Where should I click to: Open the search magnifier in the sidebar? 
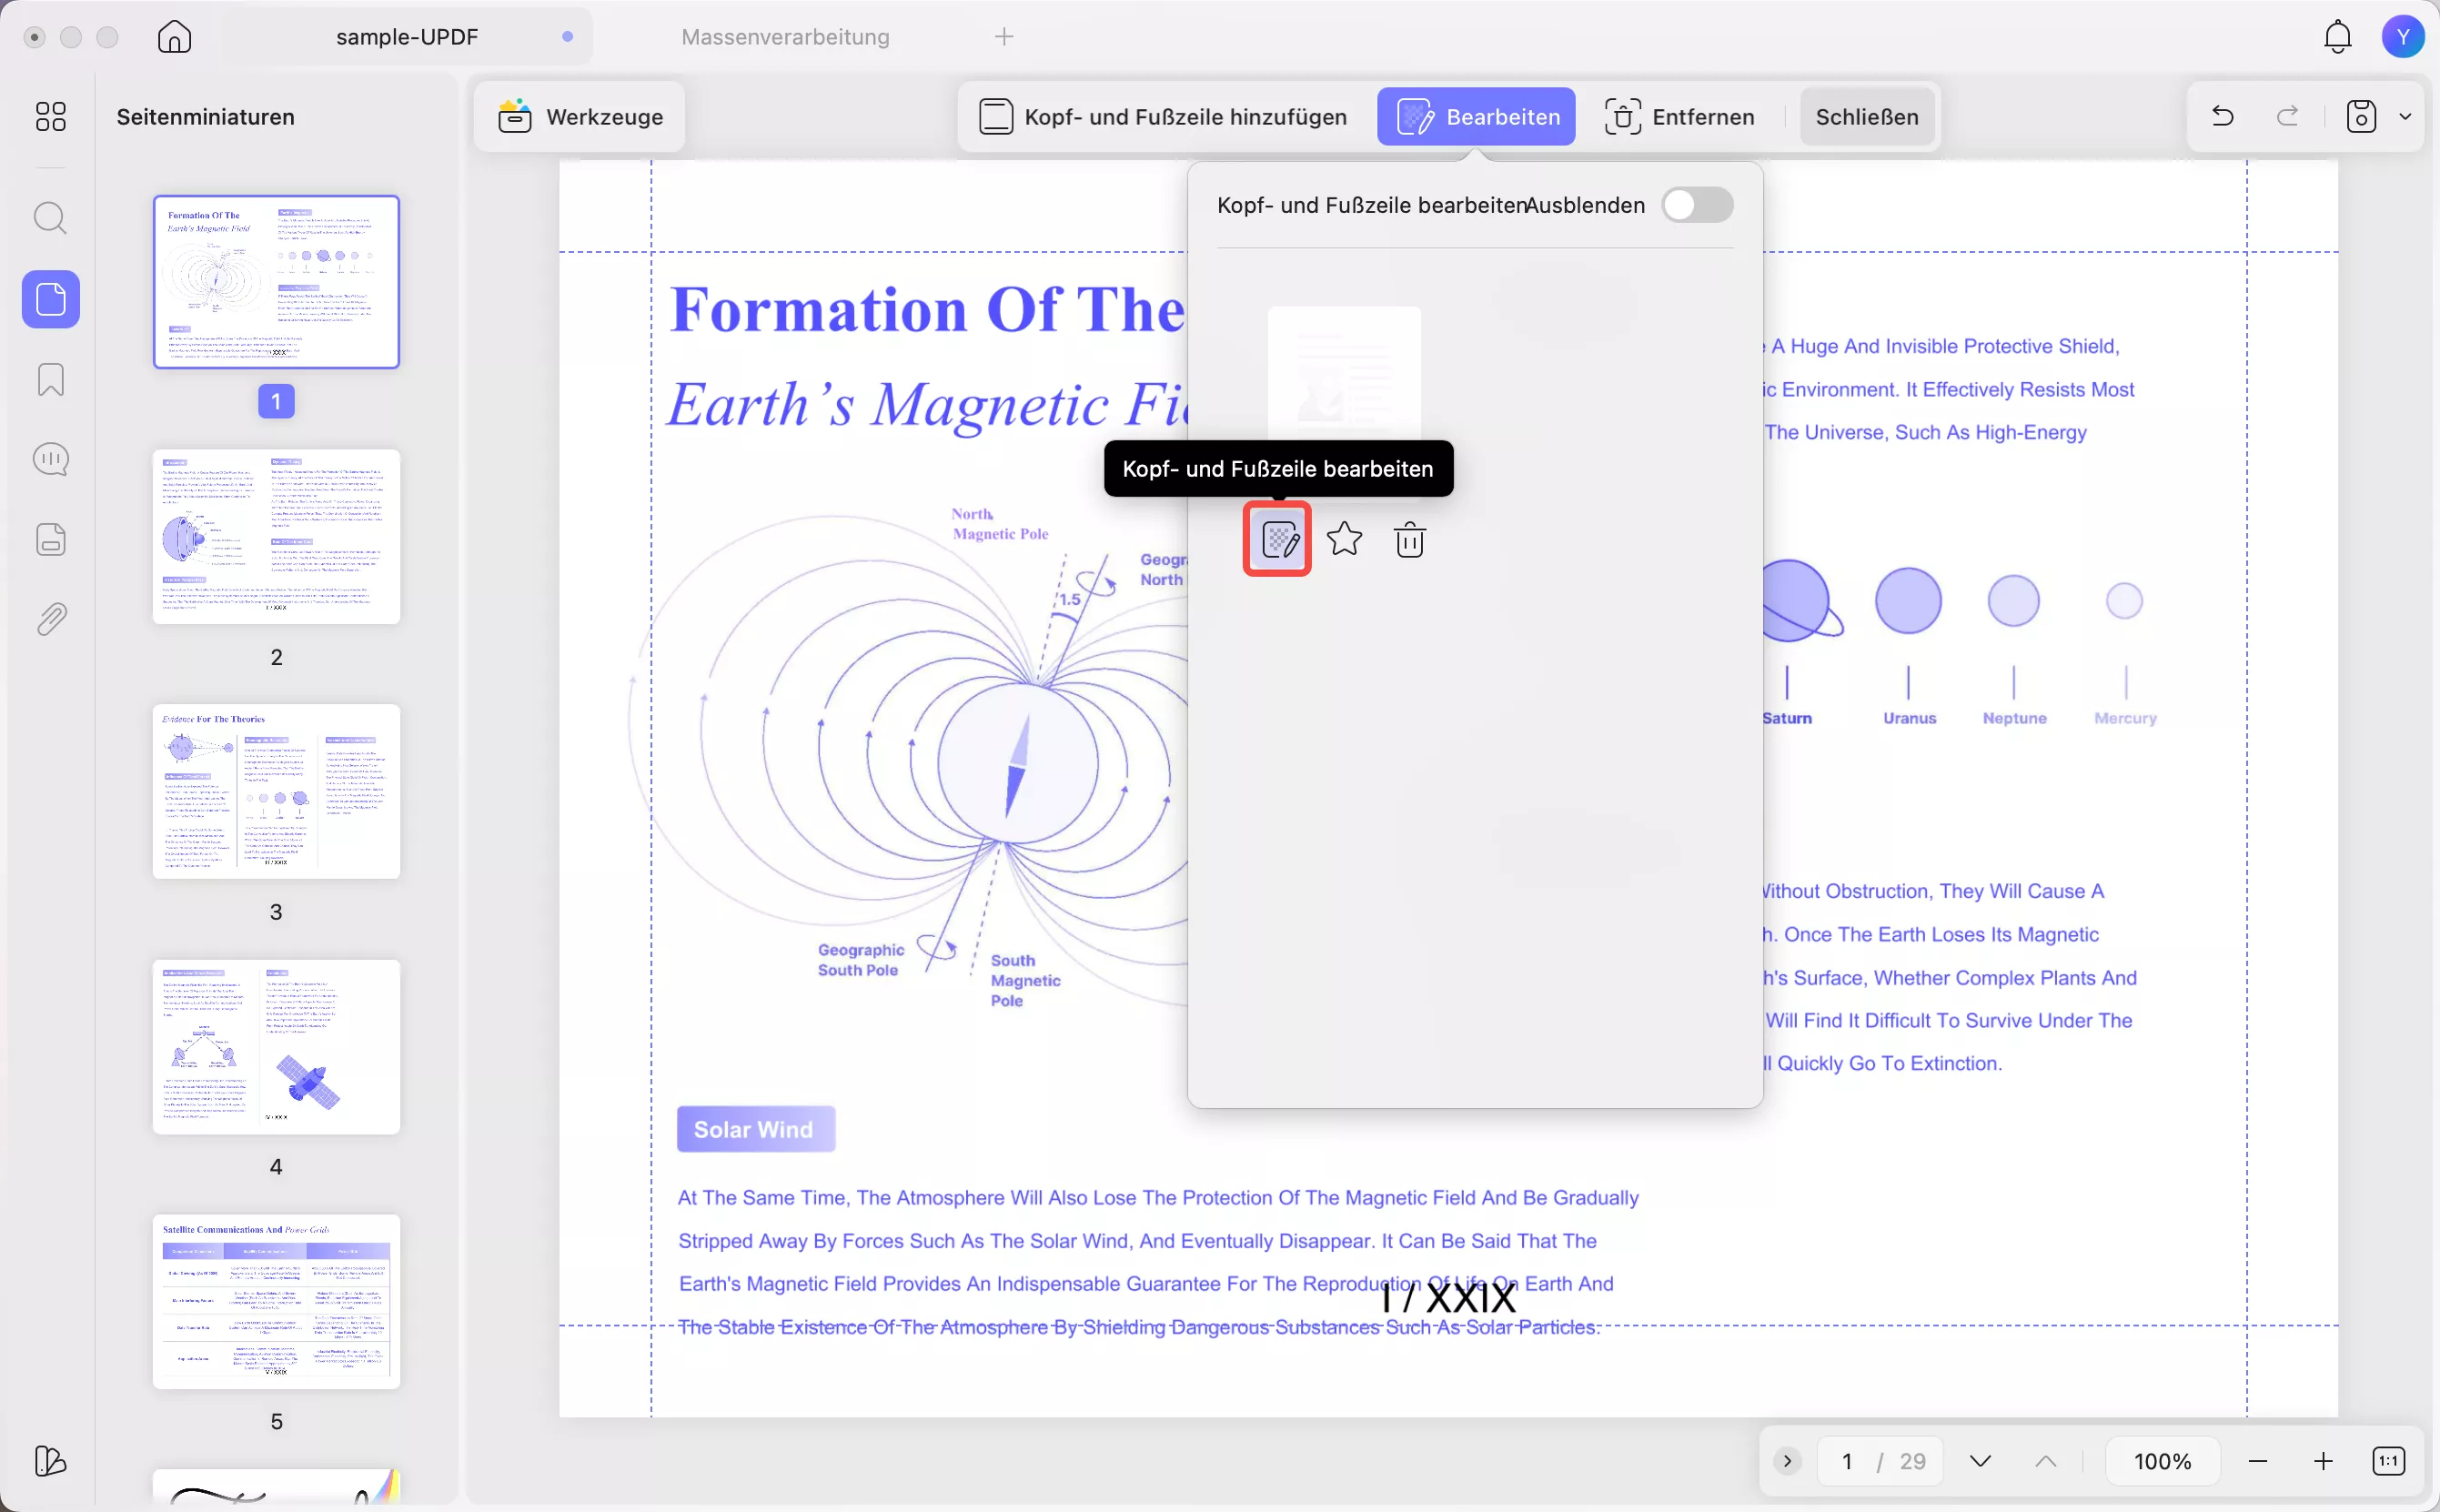coord(51,218)
